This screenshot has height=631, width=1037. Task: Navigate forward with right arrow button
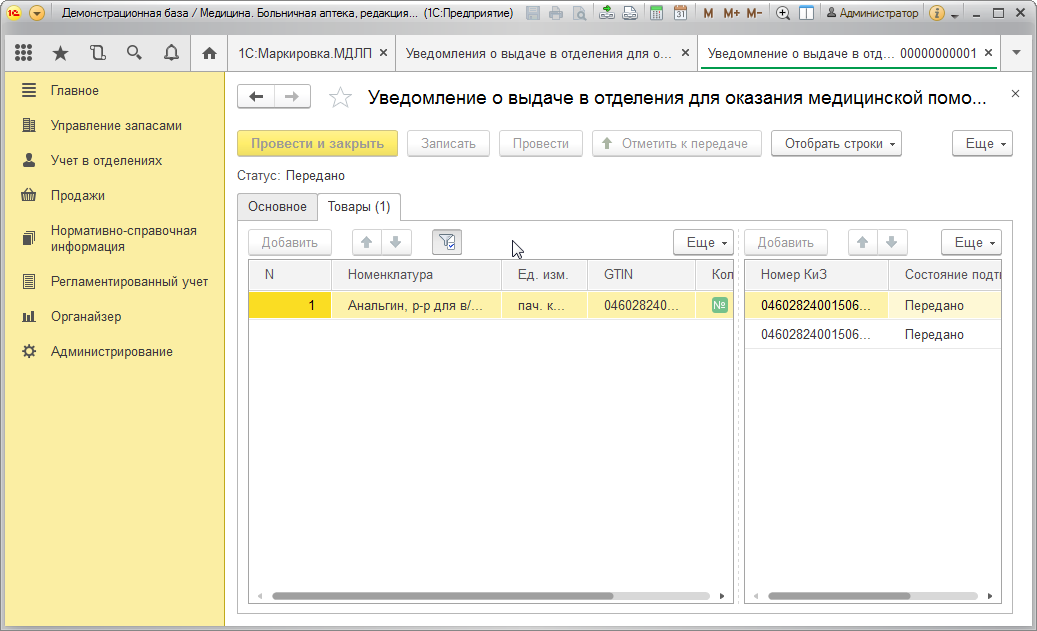tap(292, 97)
